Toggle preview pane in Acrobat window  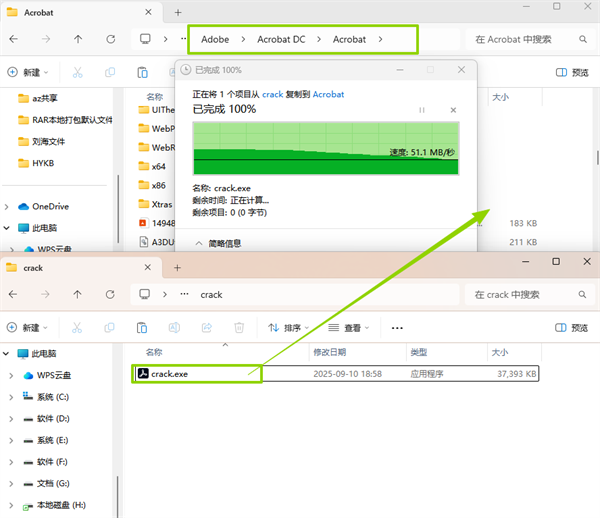pyautogui.click(x=572, y=72)
